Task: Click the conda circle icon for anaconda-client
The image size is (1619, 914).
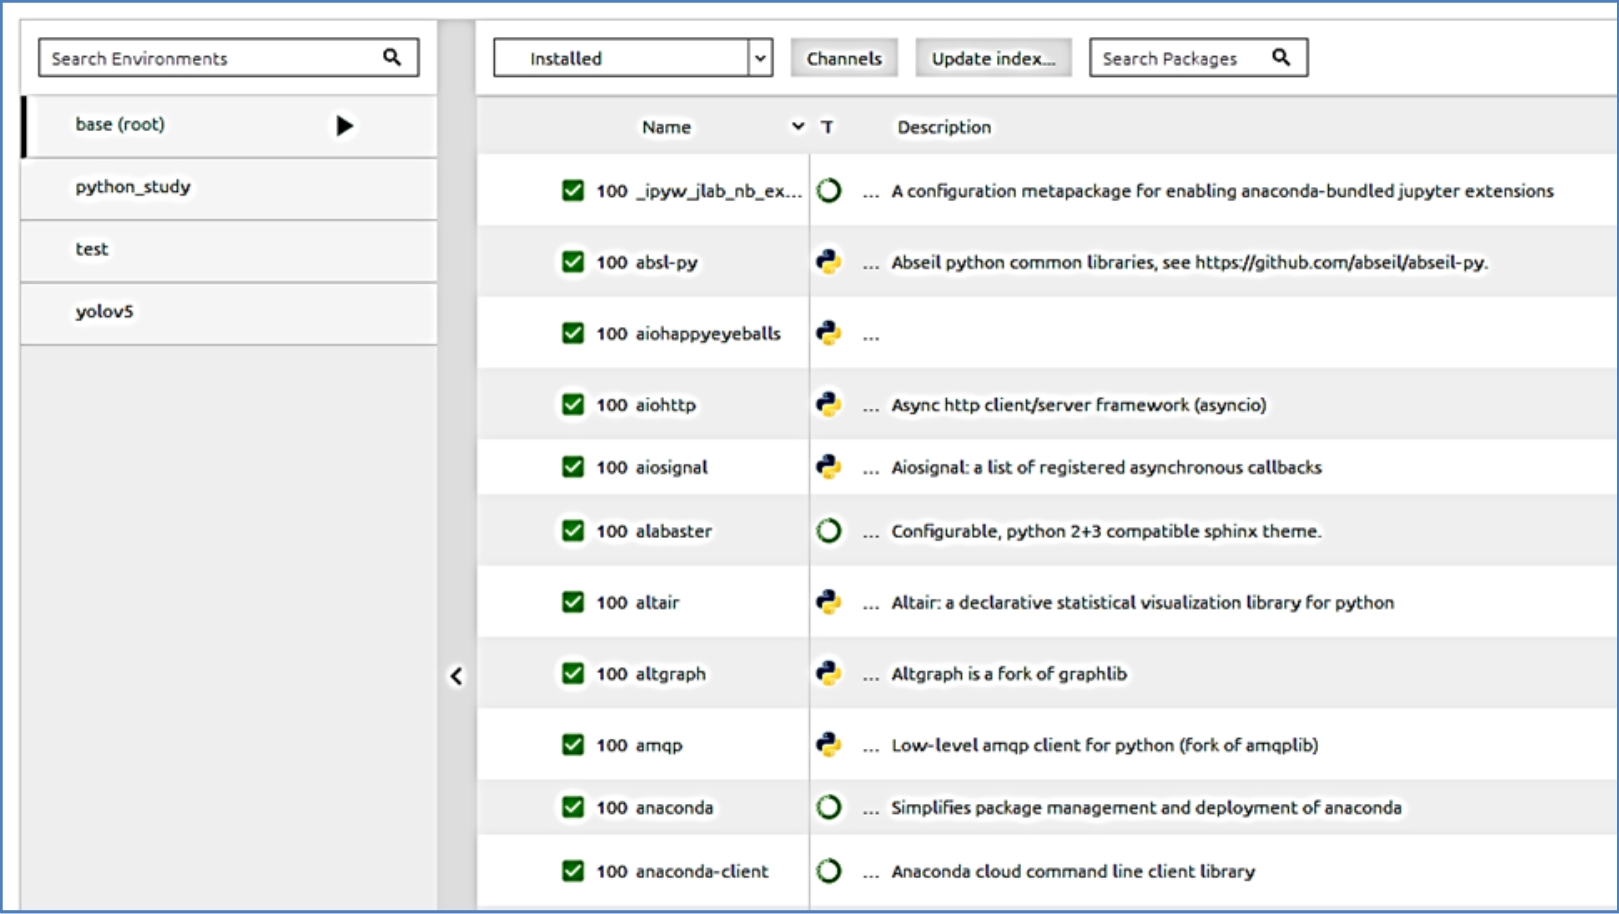Action: [x=828, y=871]
